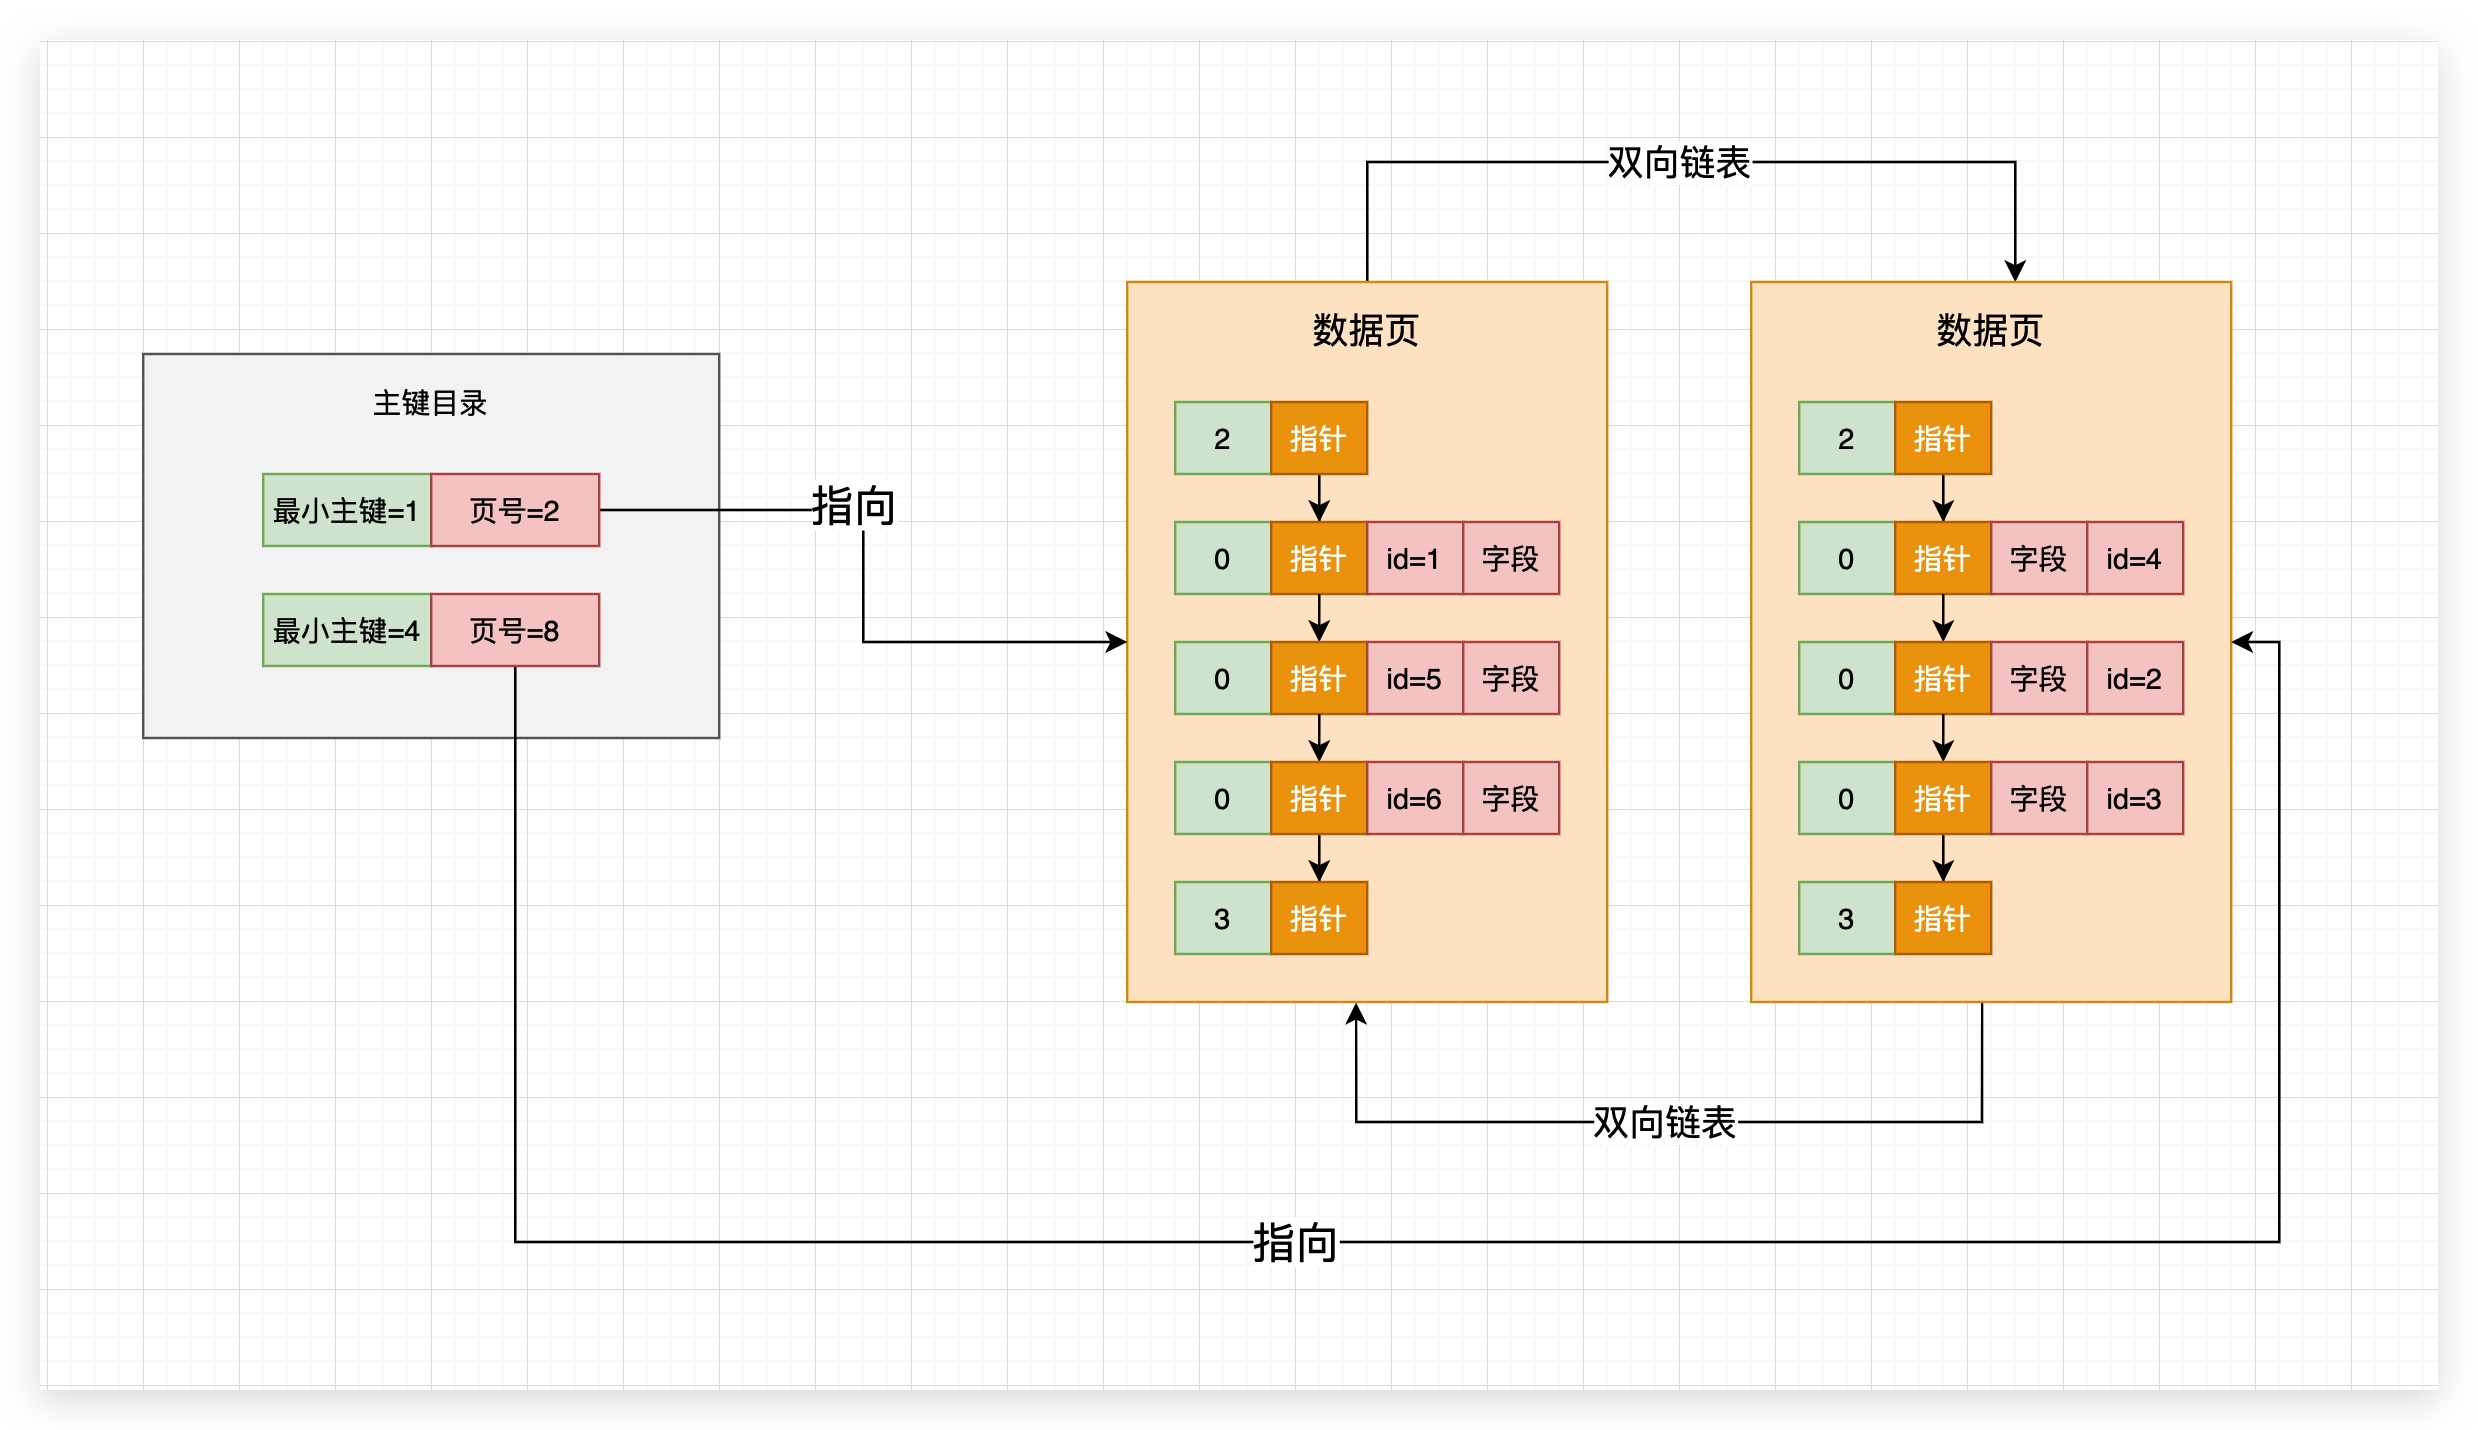Click the id=5 record cell
This screenshot has height=1430, width=2478.
coord(1413,678)
